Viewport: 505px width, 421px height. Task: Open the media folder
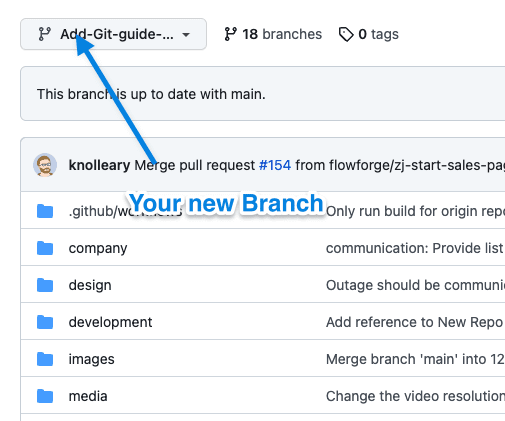click(x=88, y=396)
